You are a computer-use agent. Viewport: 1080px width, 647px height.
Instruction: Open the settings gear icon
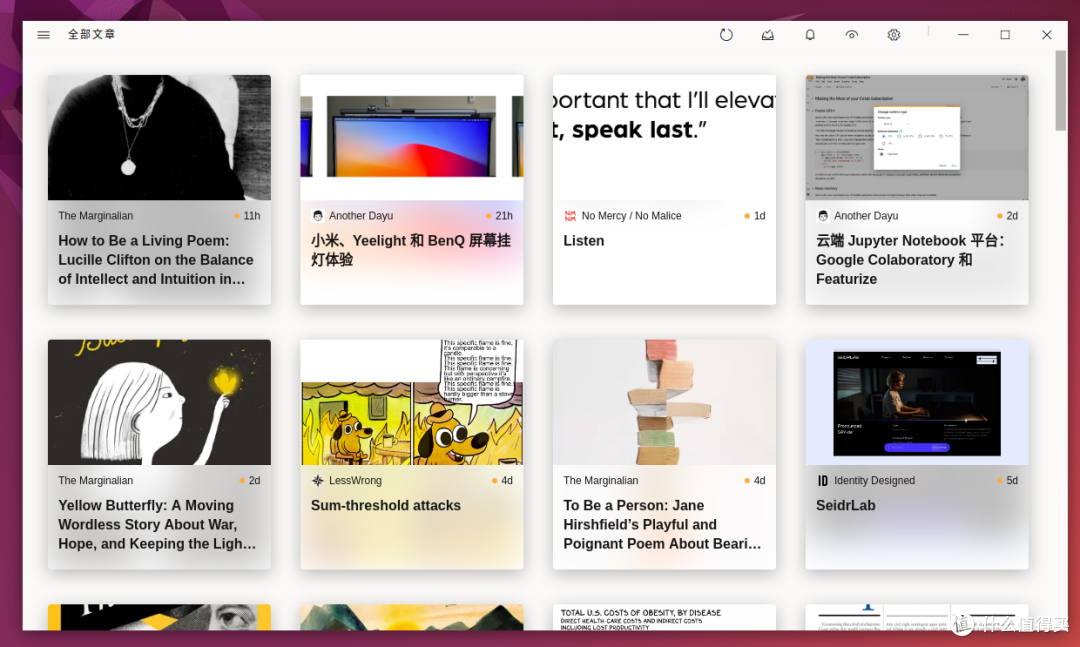click(894, 35)
